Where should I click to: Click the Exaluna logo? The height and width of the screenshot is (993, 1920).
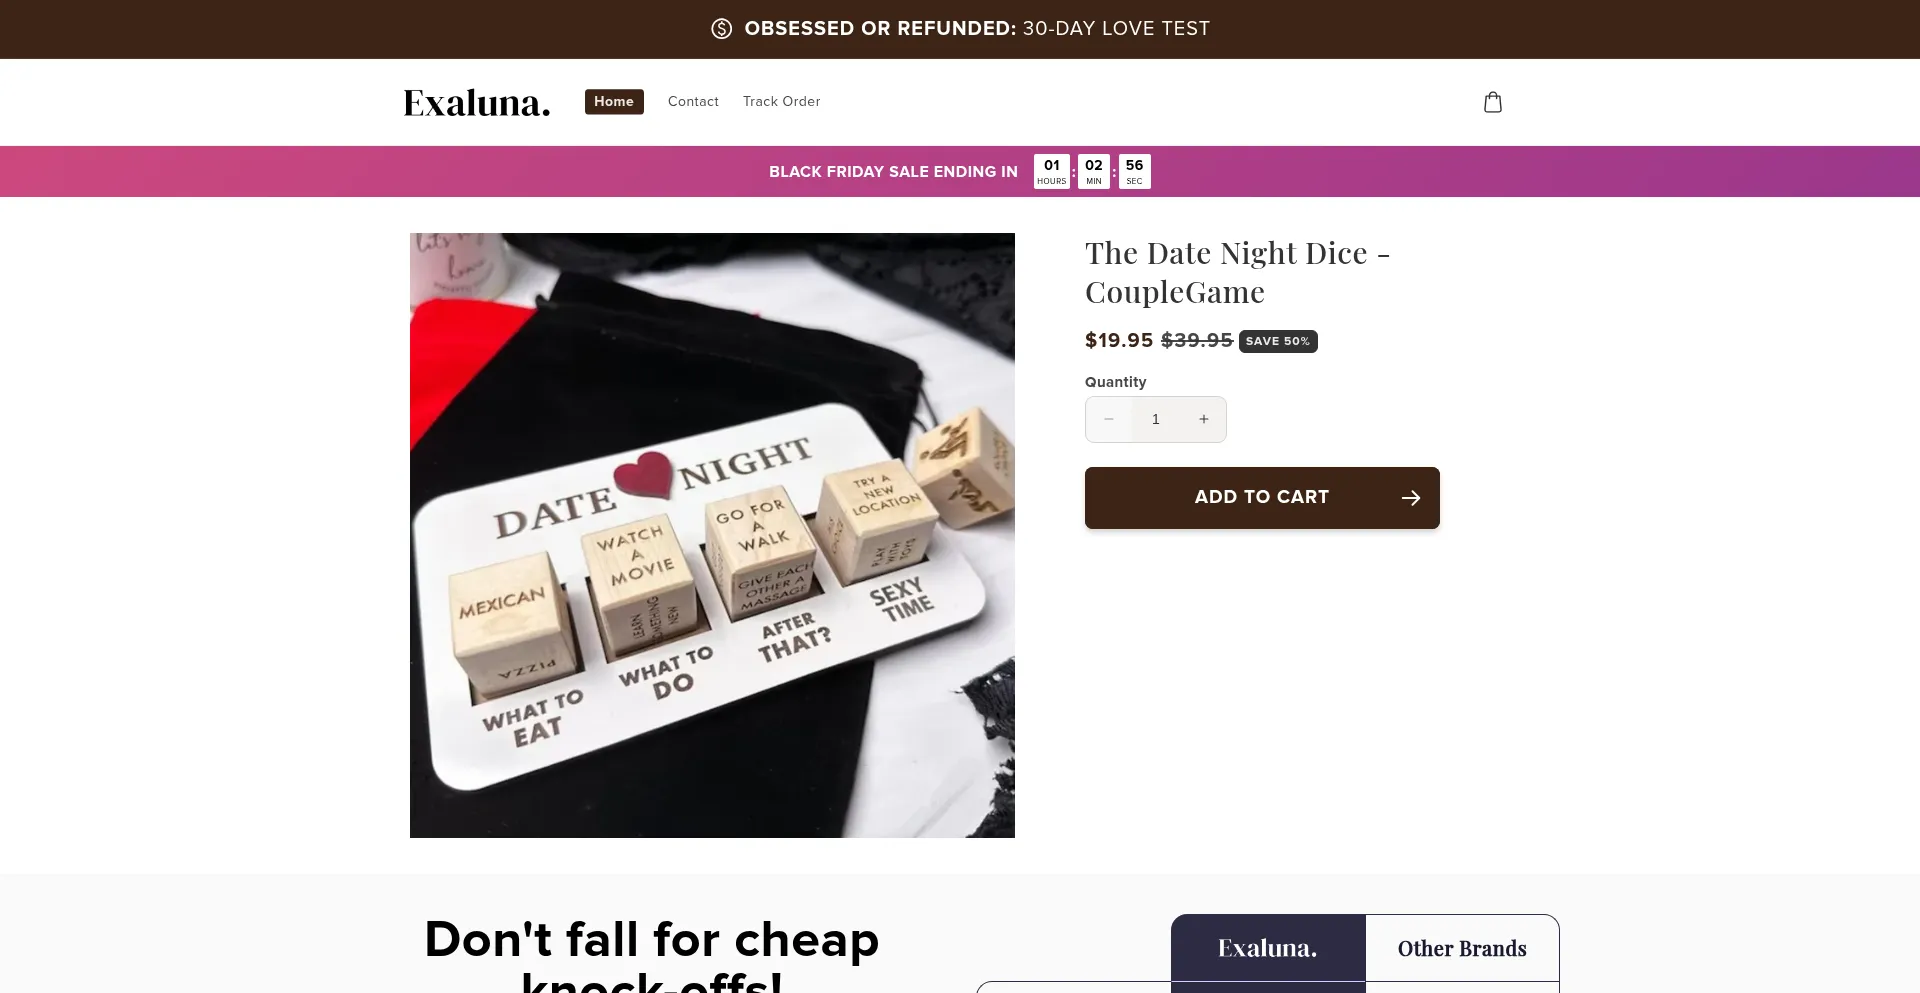coord(477,102)
